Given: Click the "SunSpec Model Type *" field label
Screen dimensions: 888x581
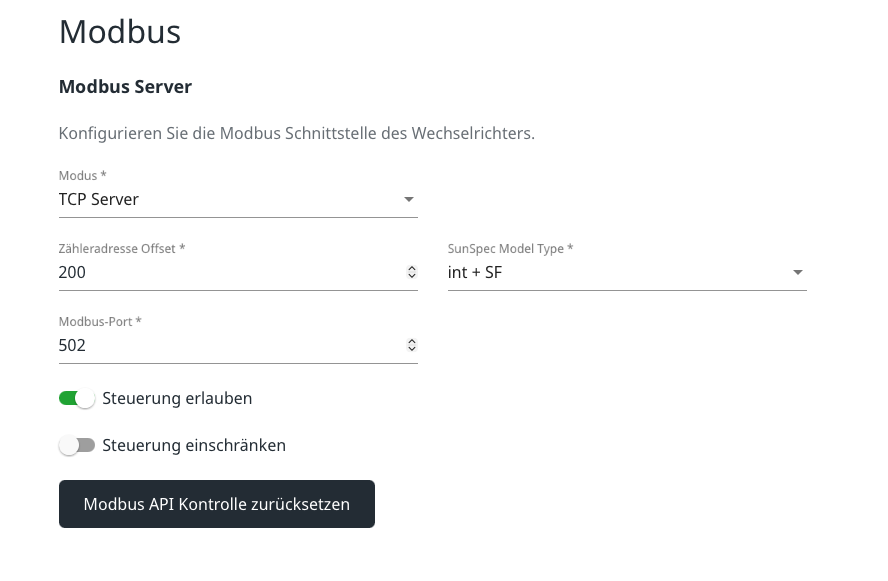Looking at the screenshot, I should (x=510, y=248).
